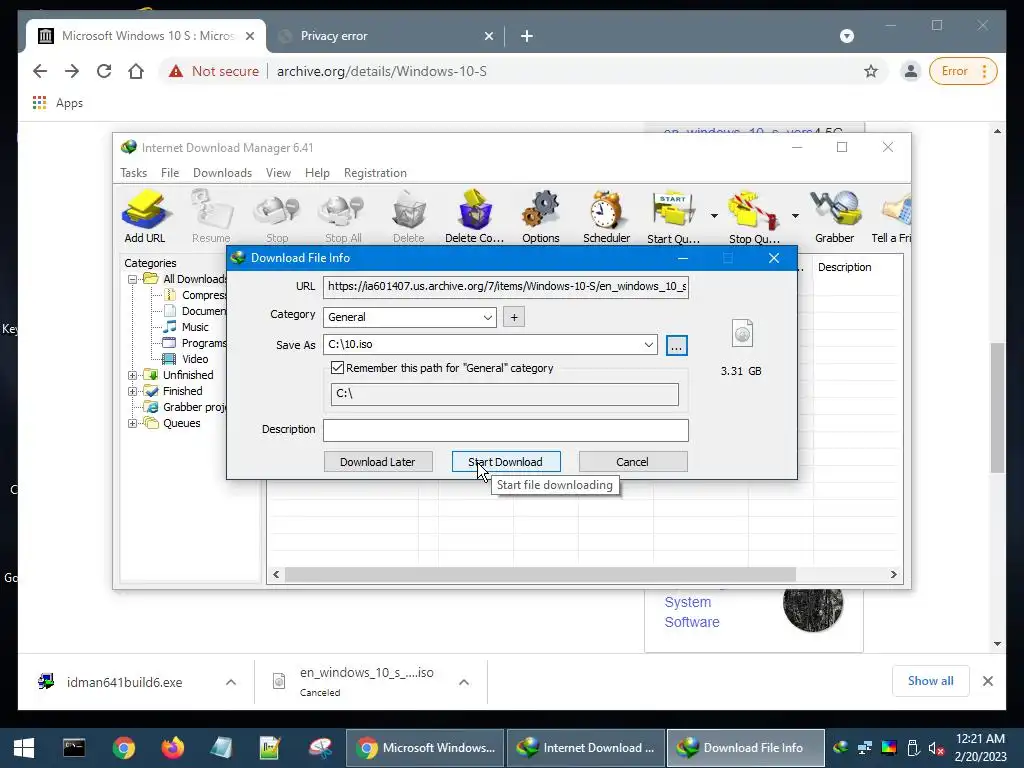Viewport: 1024px width, 768px height.
Task: Expand the Unfinished tree node
Action: coord(133,376)
